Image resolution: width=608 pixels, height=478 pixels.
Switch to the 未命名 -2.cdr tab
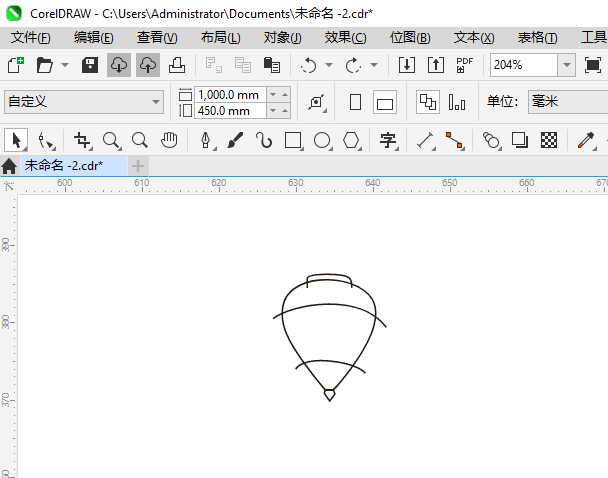(73, 166)
